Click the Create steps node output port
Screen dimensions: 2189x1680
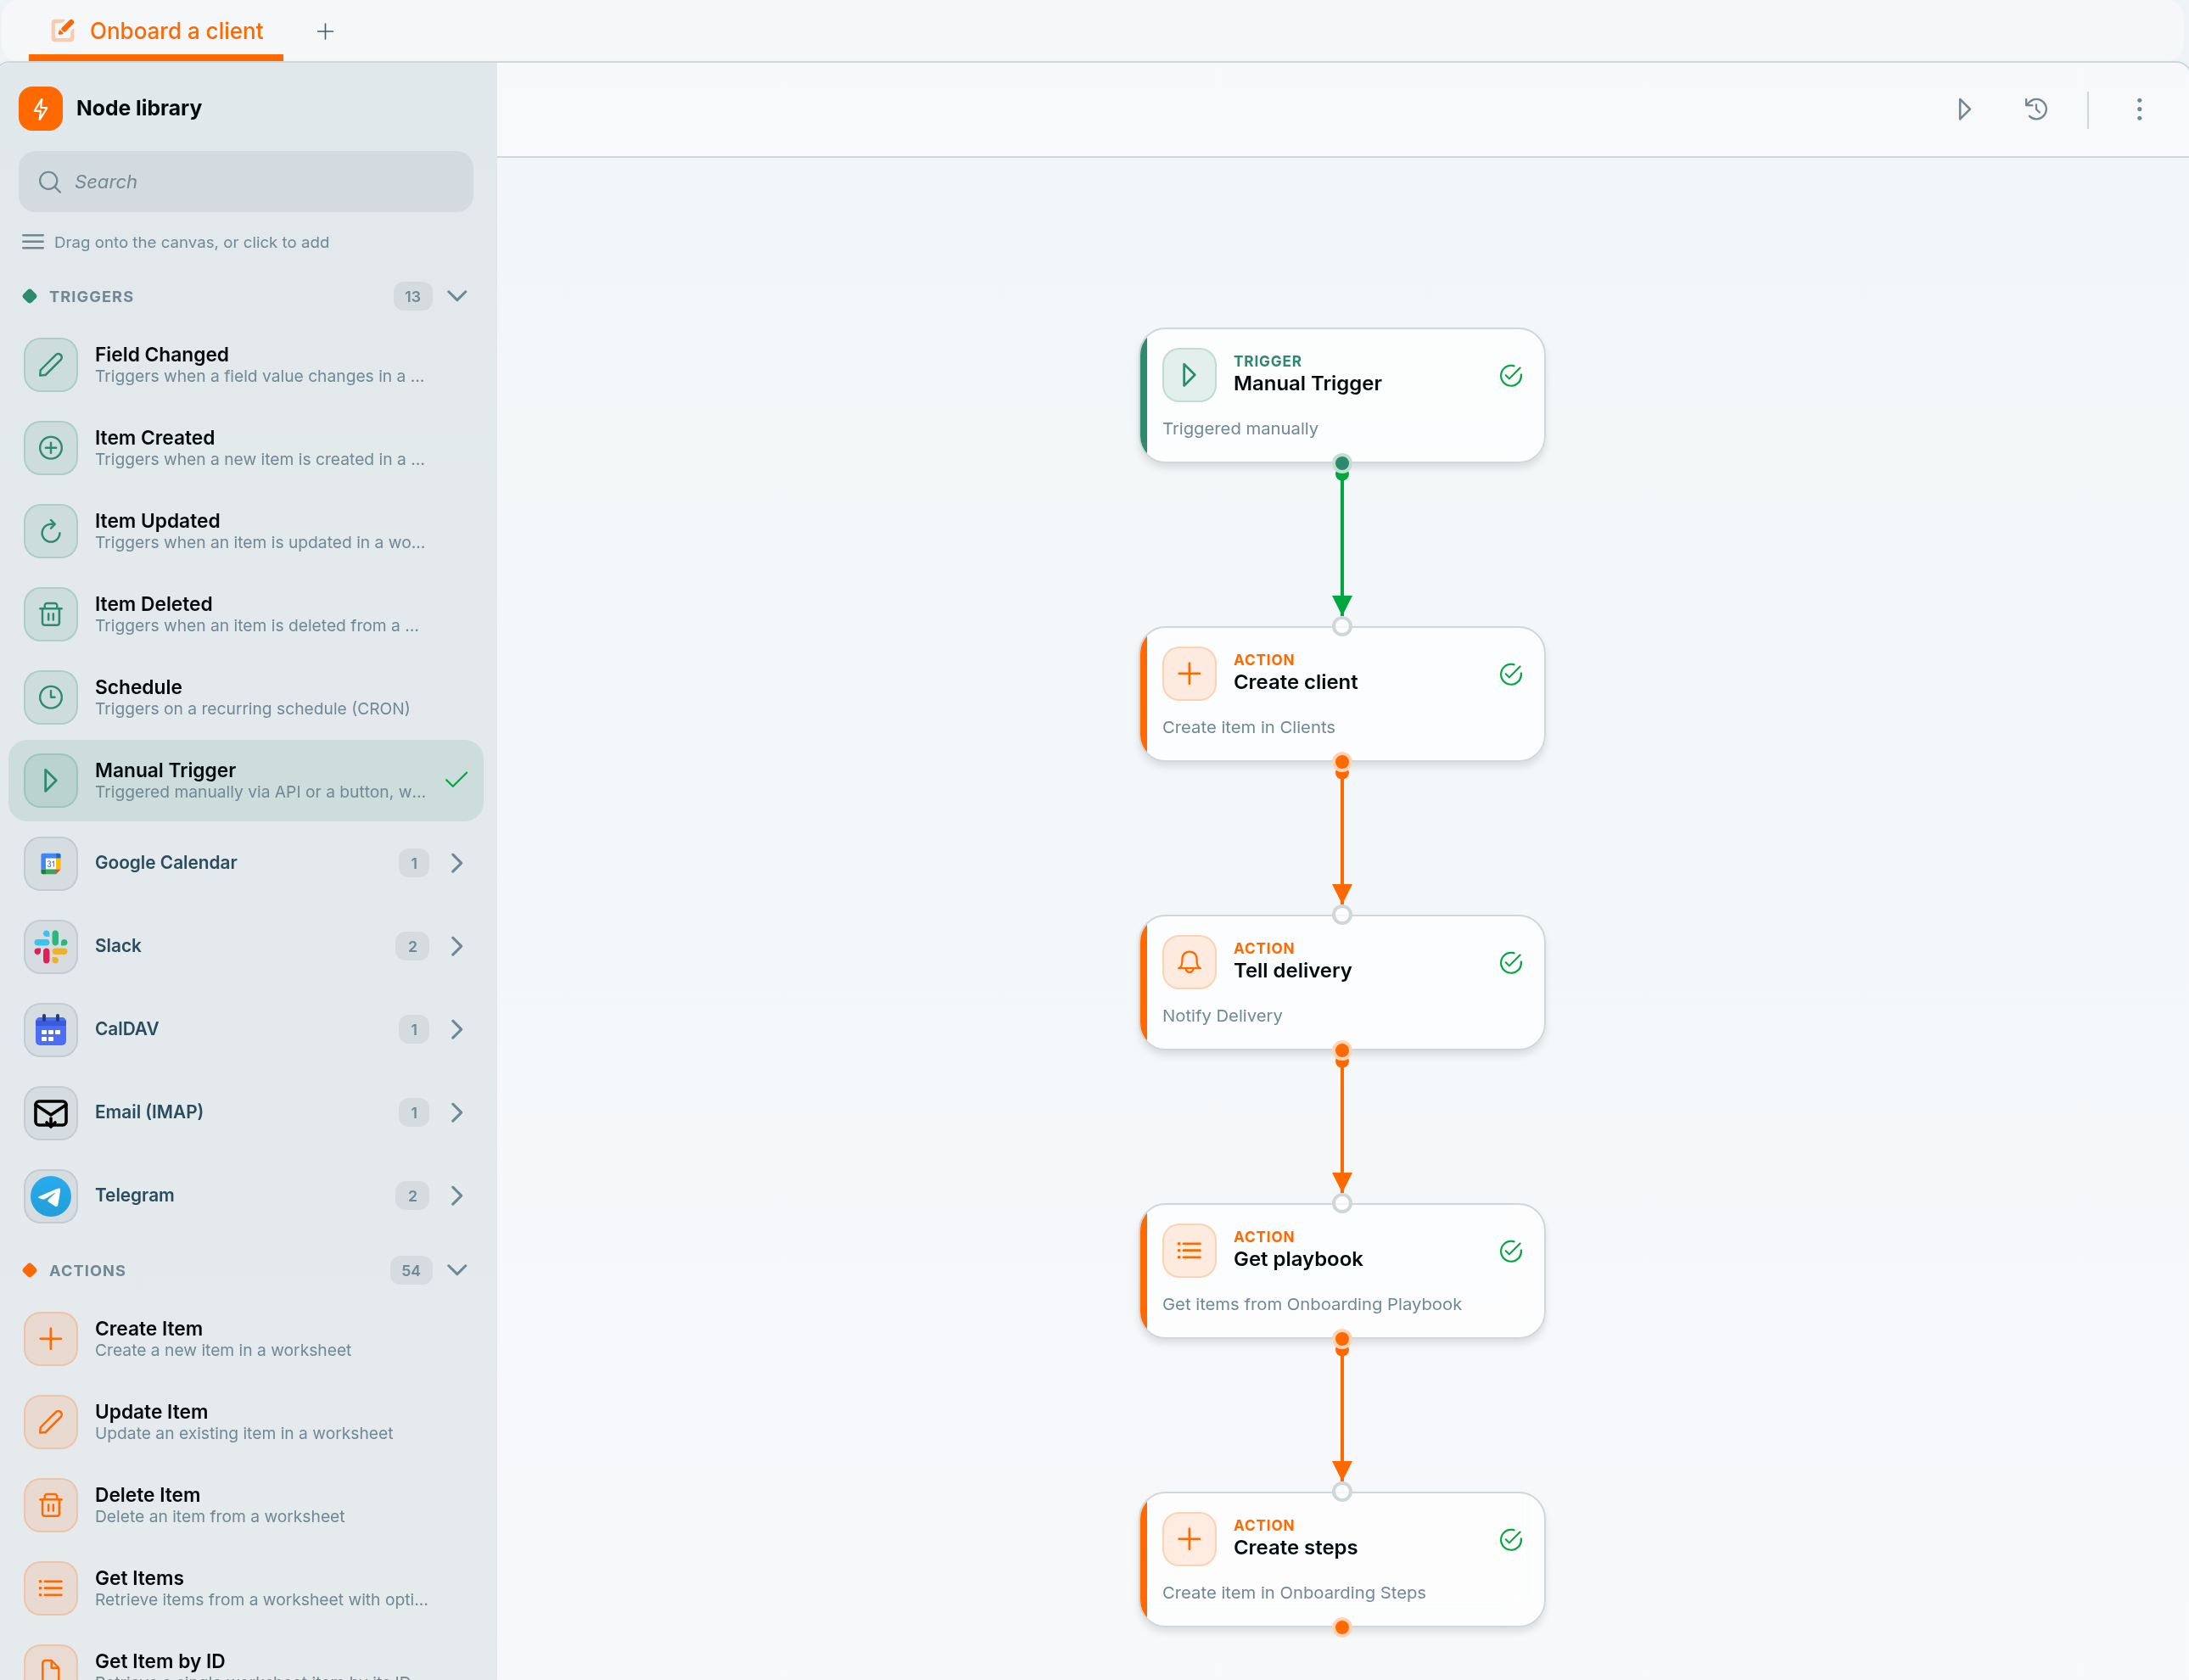coord(1342,1627)
